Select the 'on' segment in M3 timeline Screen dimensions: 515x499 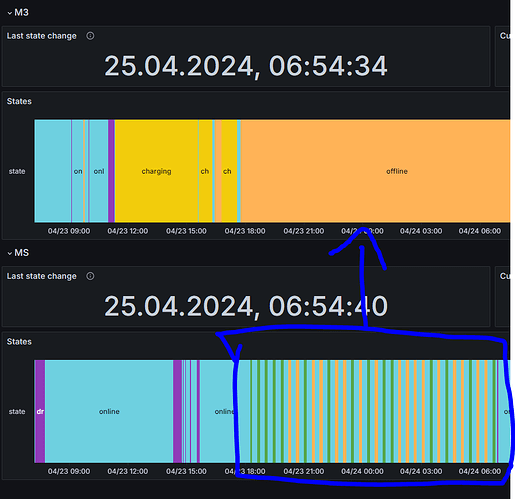pyautogui.click(x=78, y=171)
